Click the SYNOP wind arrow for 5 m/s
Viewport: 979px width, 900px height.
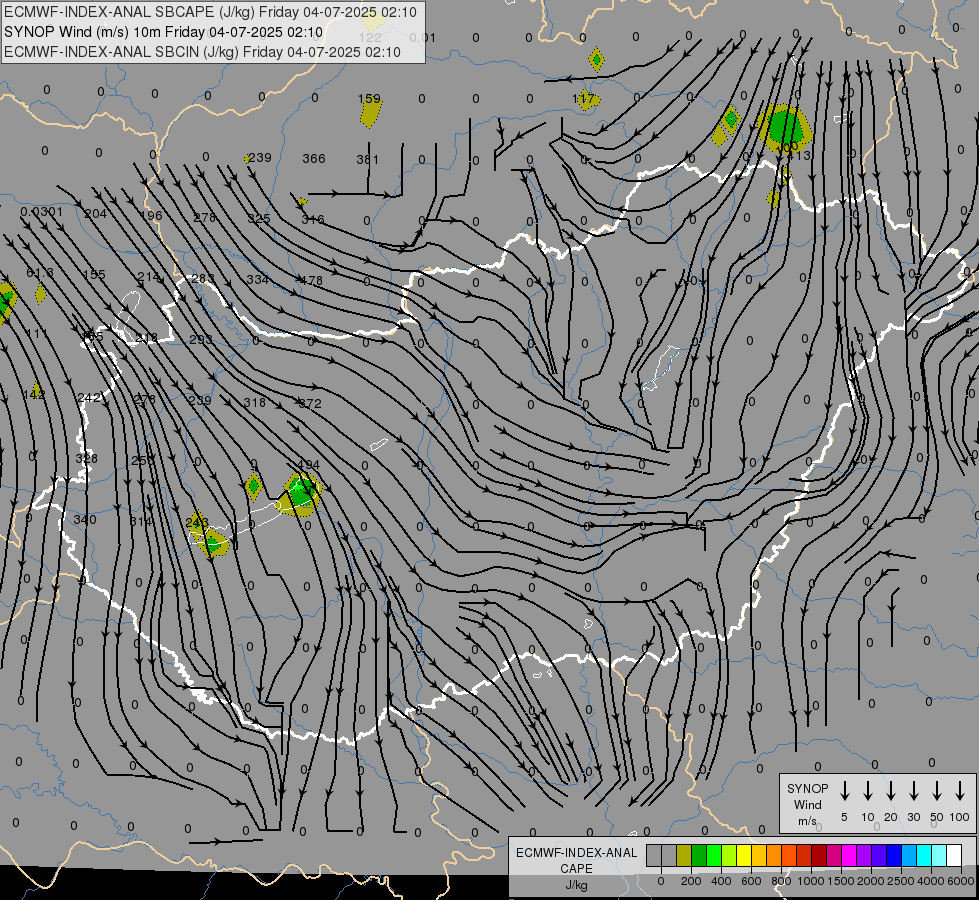point(844,791)
